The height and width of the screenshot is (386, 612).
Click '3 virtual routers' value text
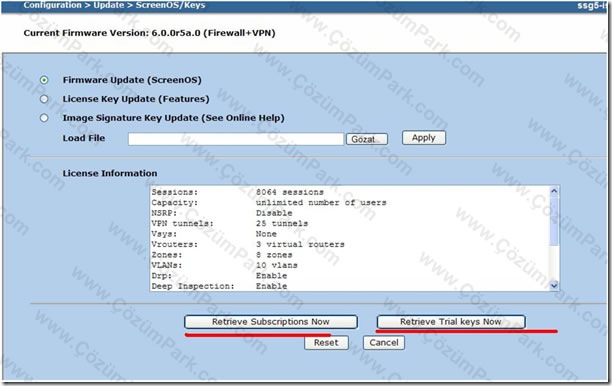click(300, 245)
